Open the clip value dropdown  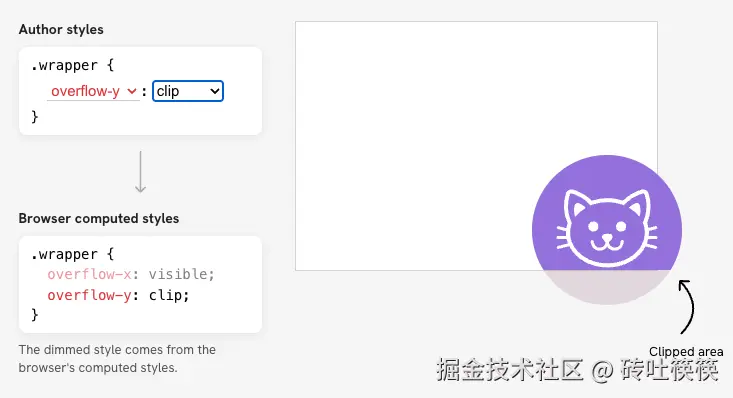pos(188,91)
